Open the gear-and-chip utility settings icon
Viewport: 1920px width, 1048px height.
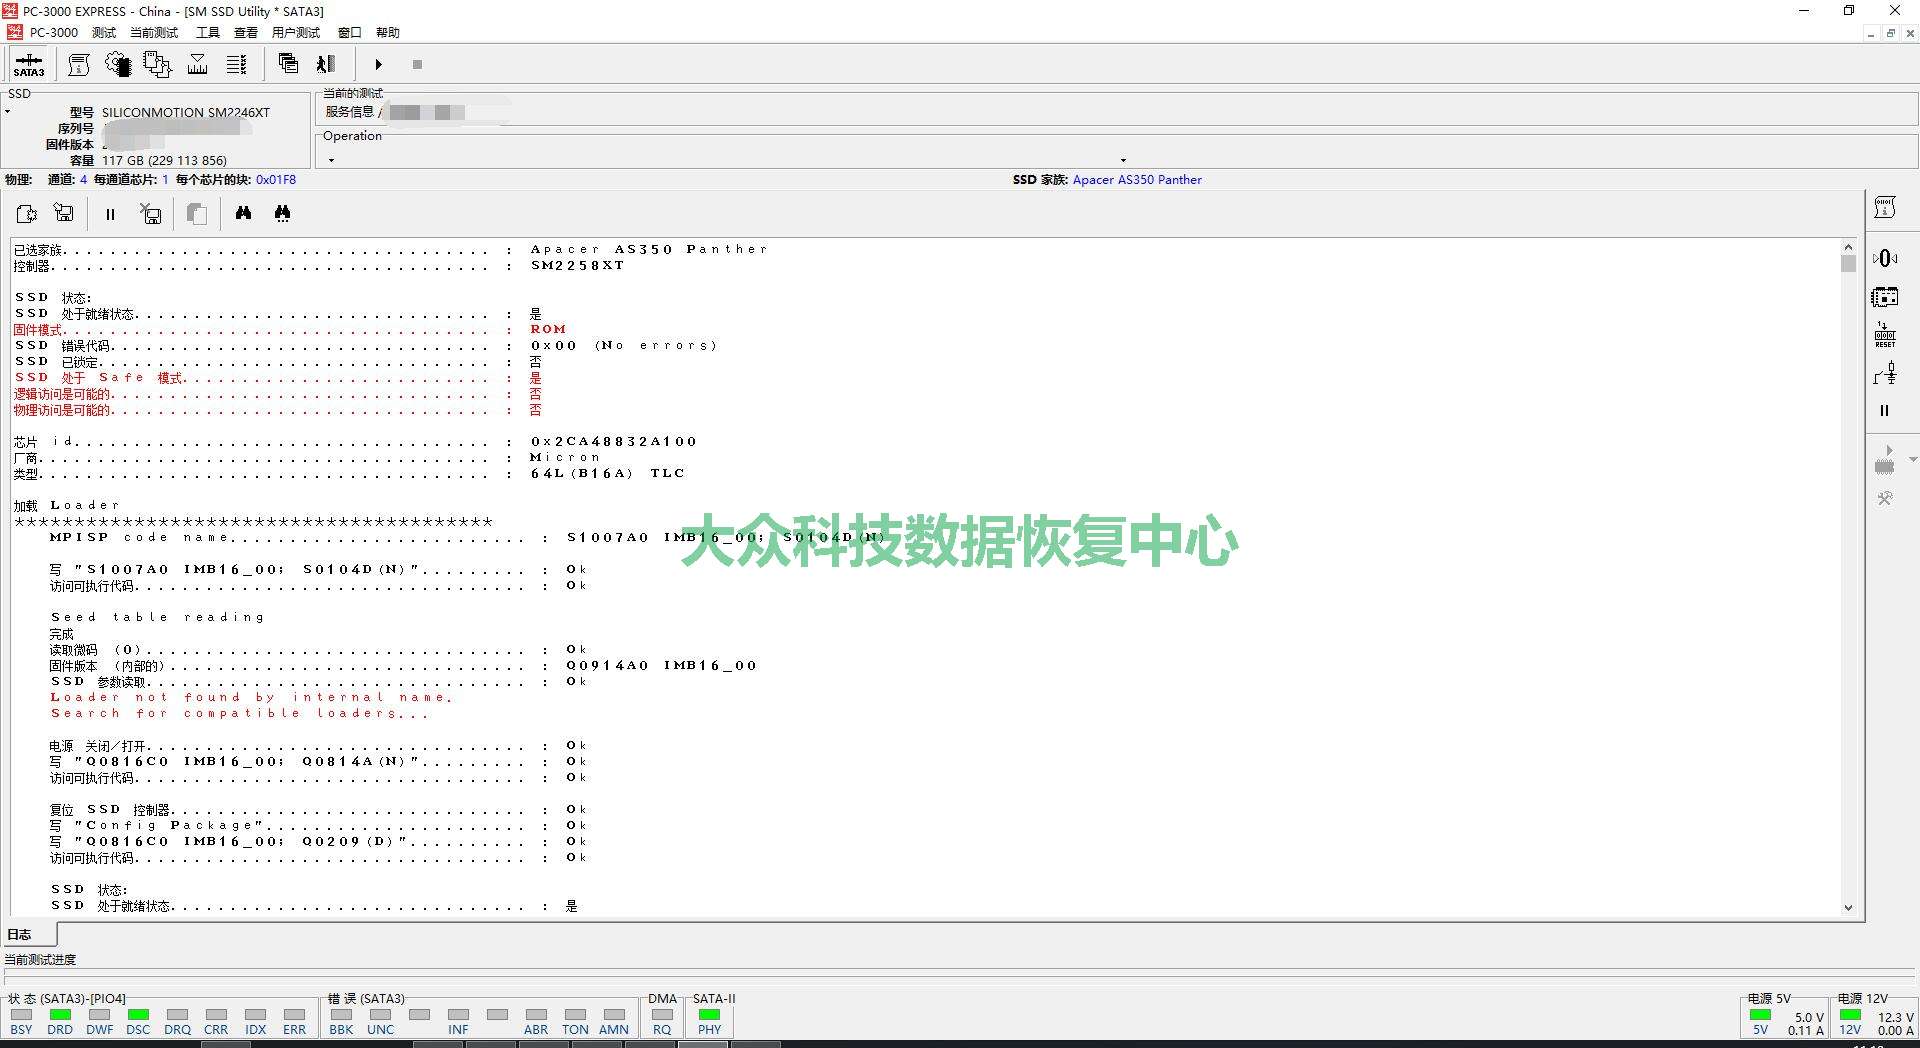[118, 65]
